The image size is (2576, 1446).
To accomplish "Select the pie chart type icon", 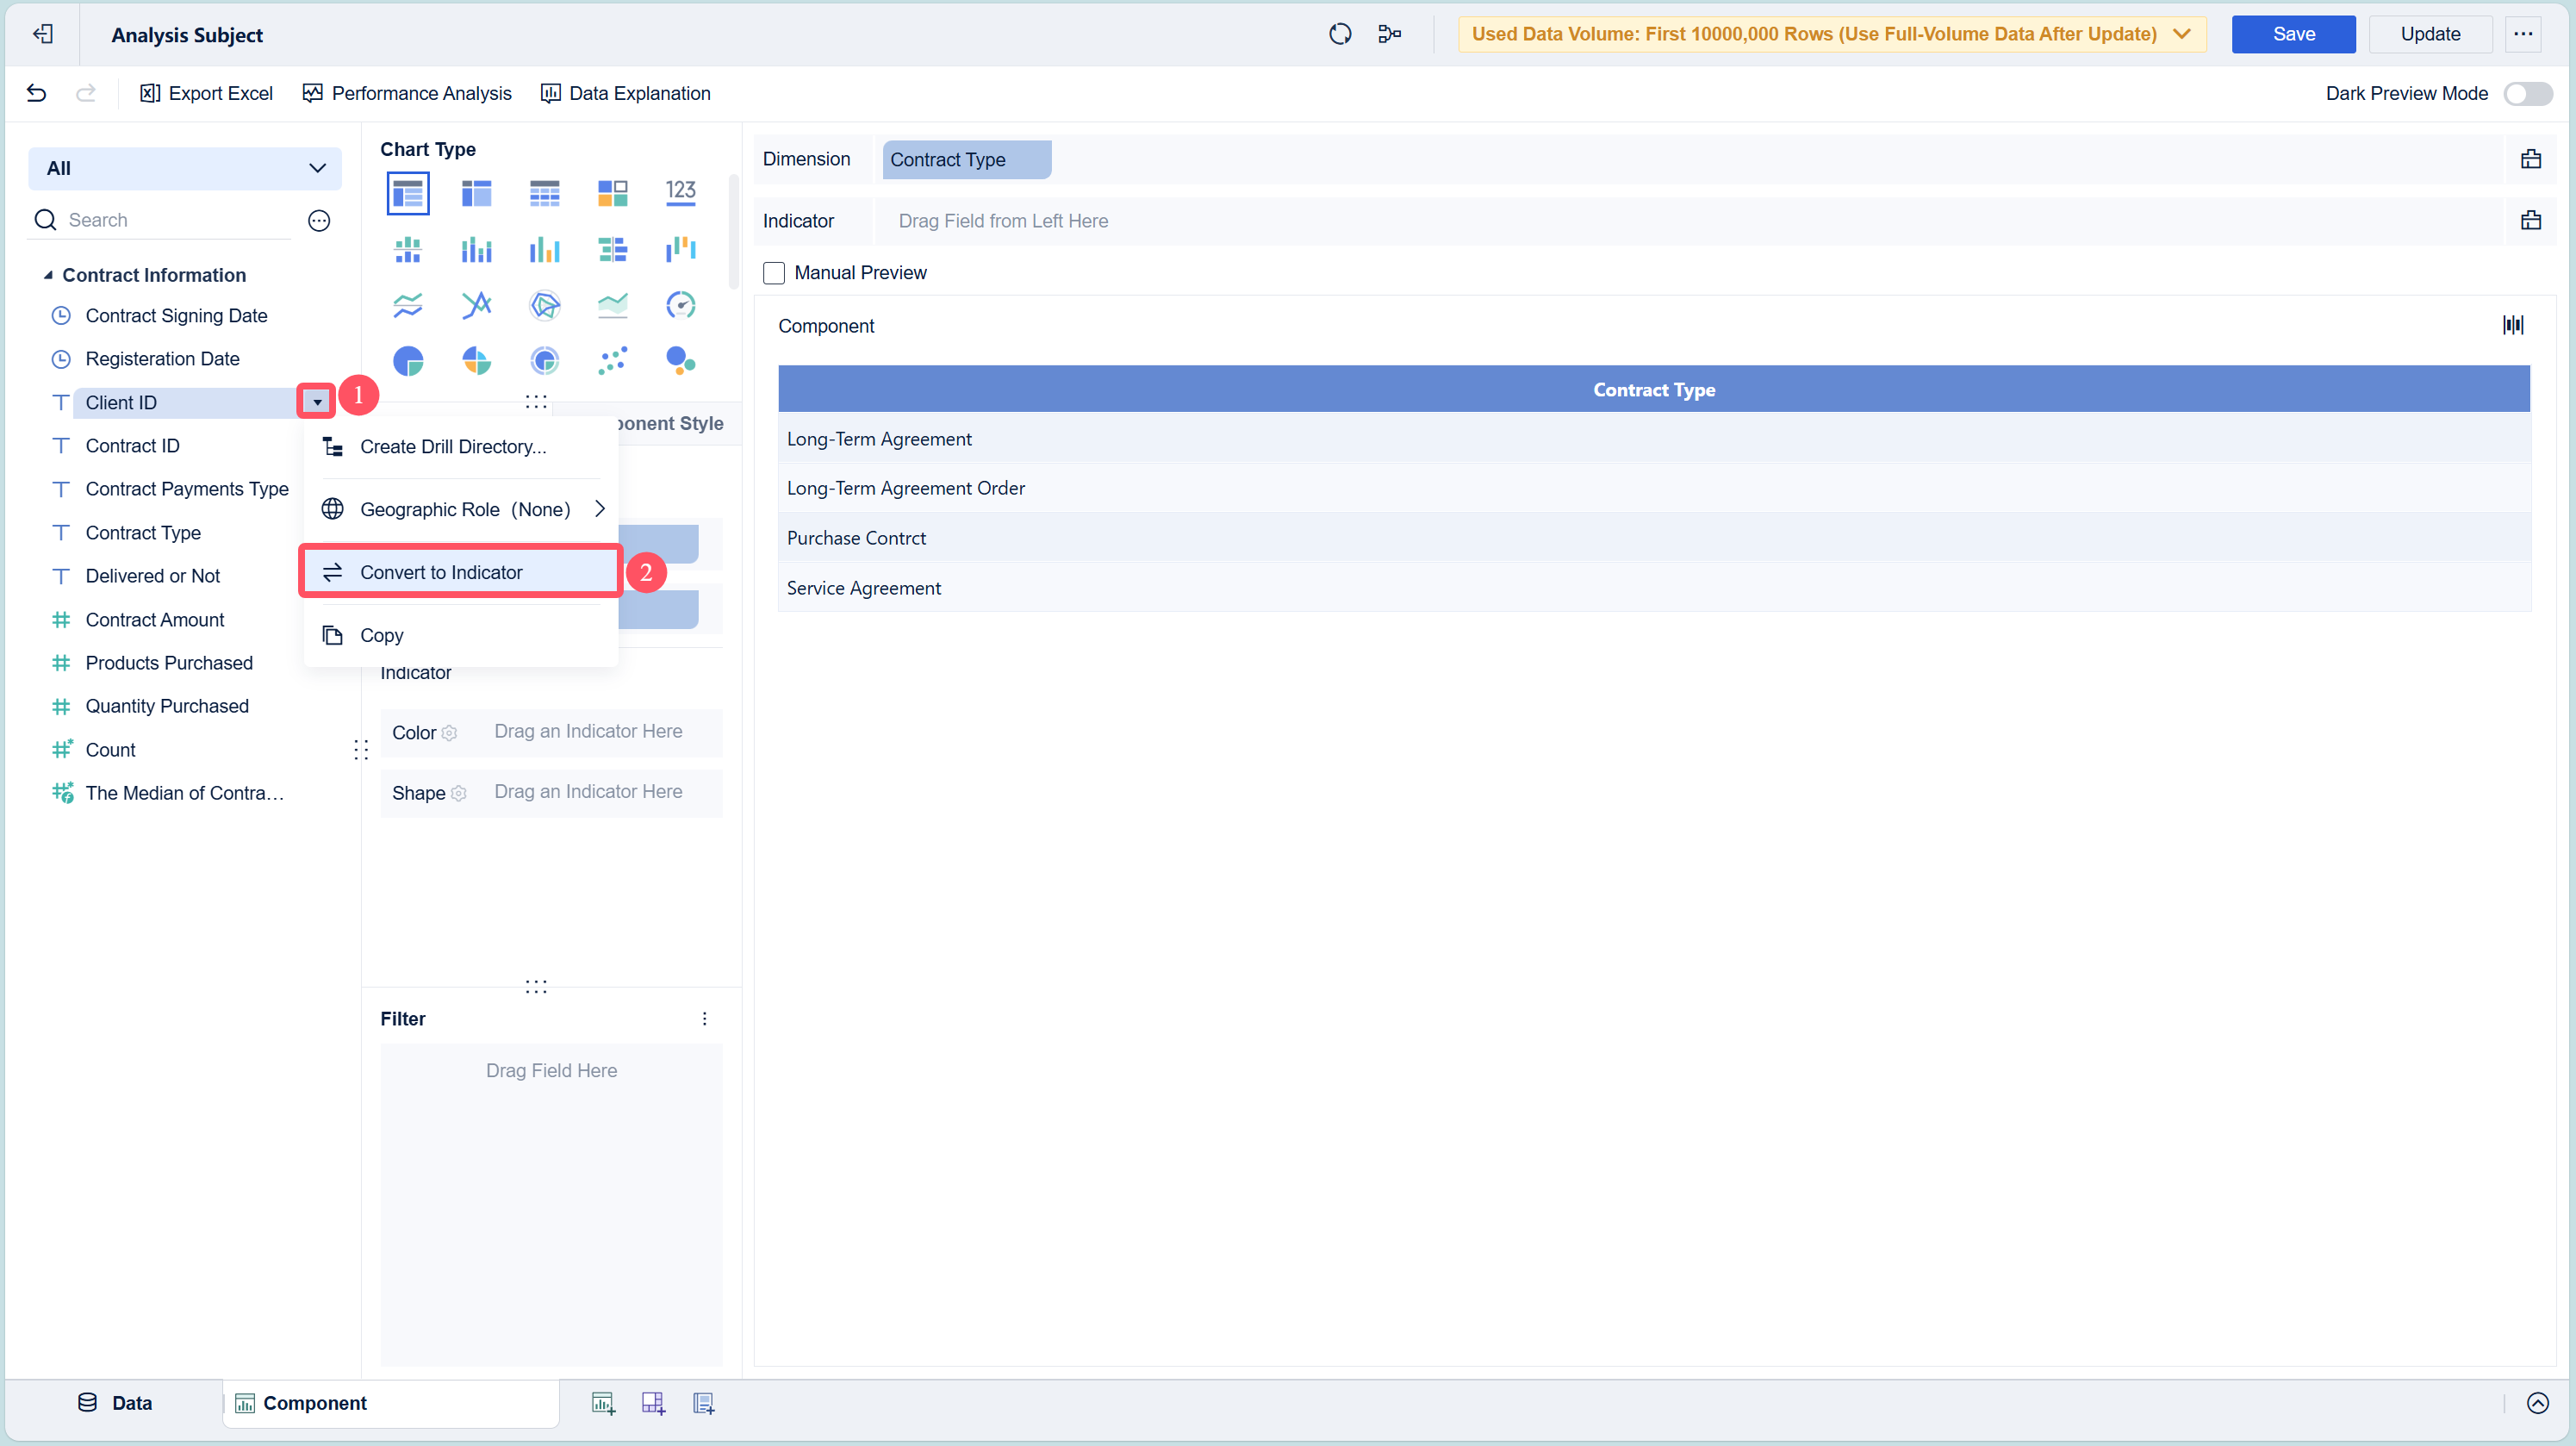I will [x=408, y=361].
